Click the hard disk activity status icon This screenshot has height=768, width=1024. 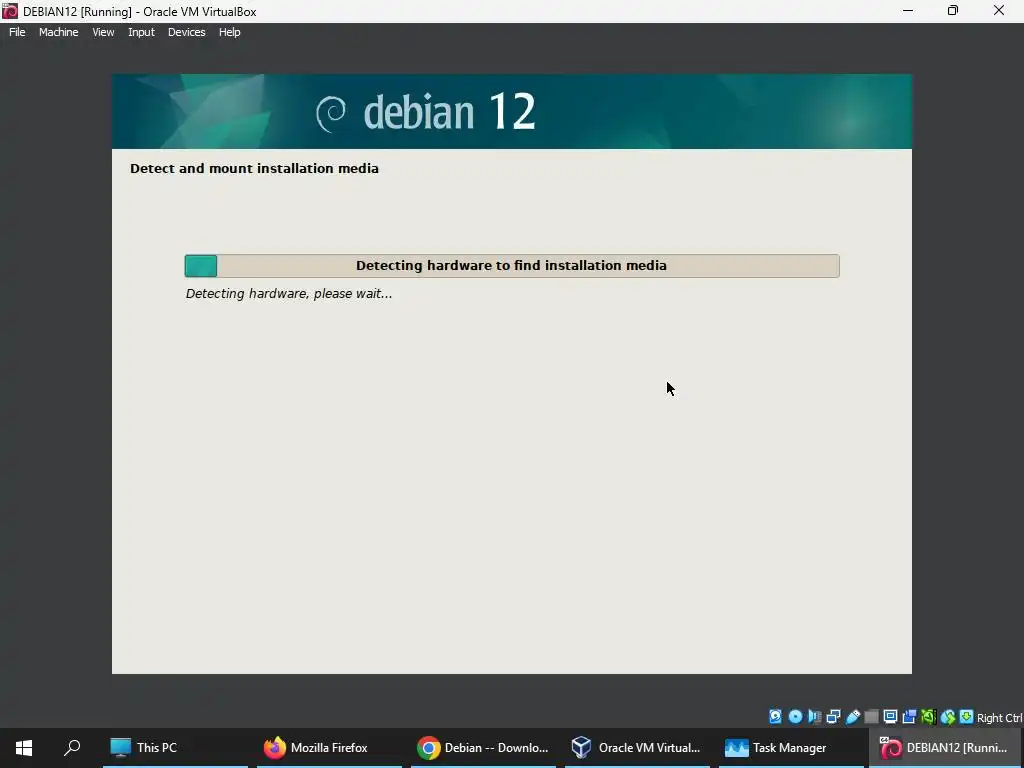click(x=775, y=716)
